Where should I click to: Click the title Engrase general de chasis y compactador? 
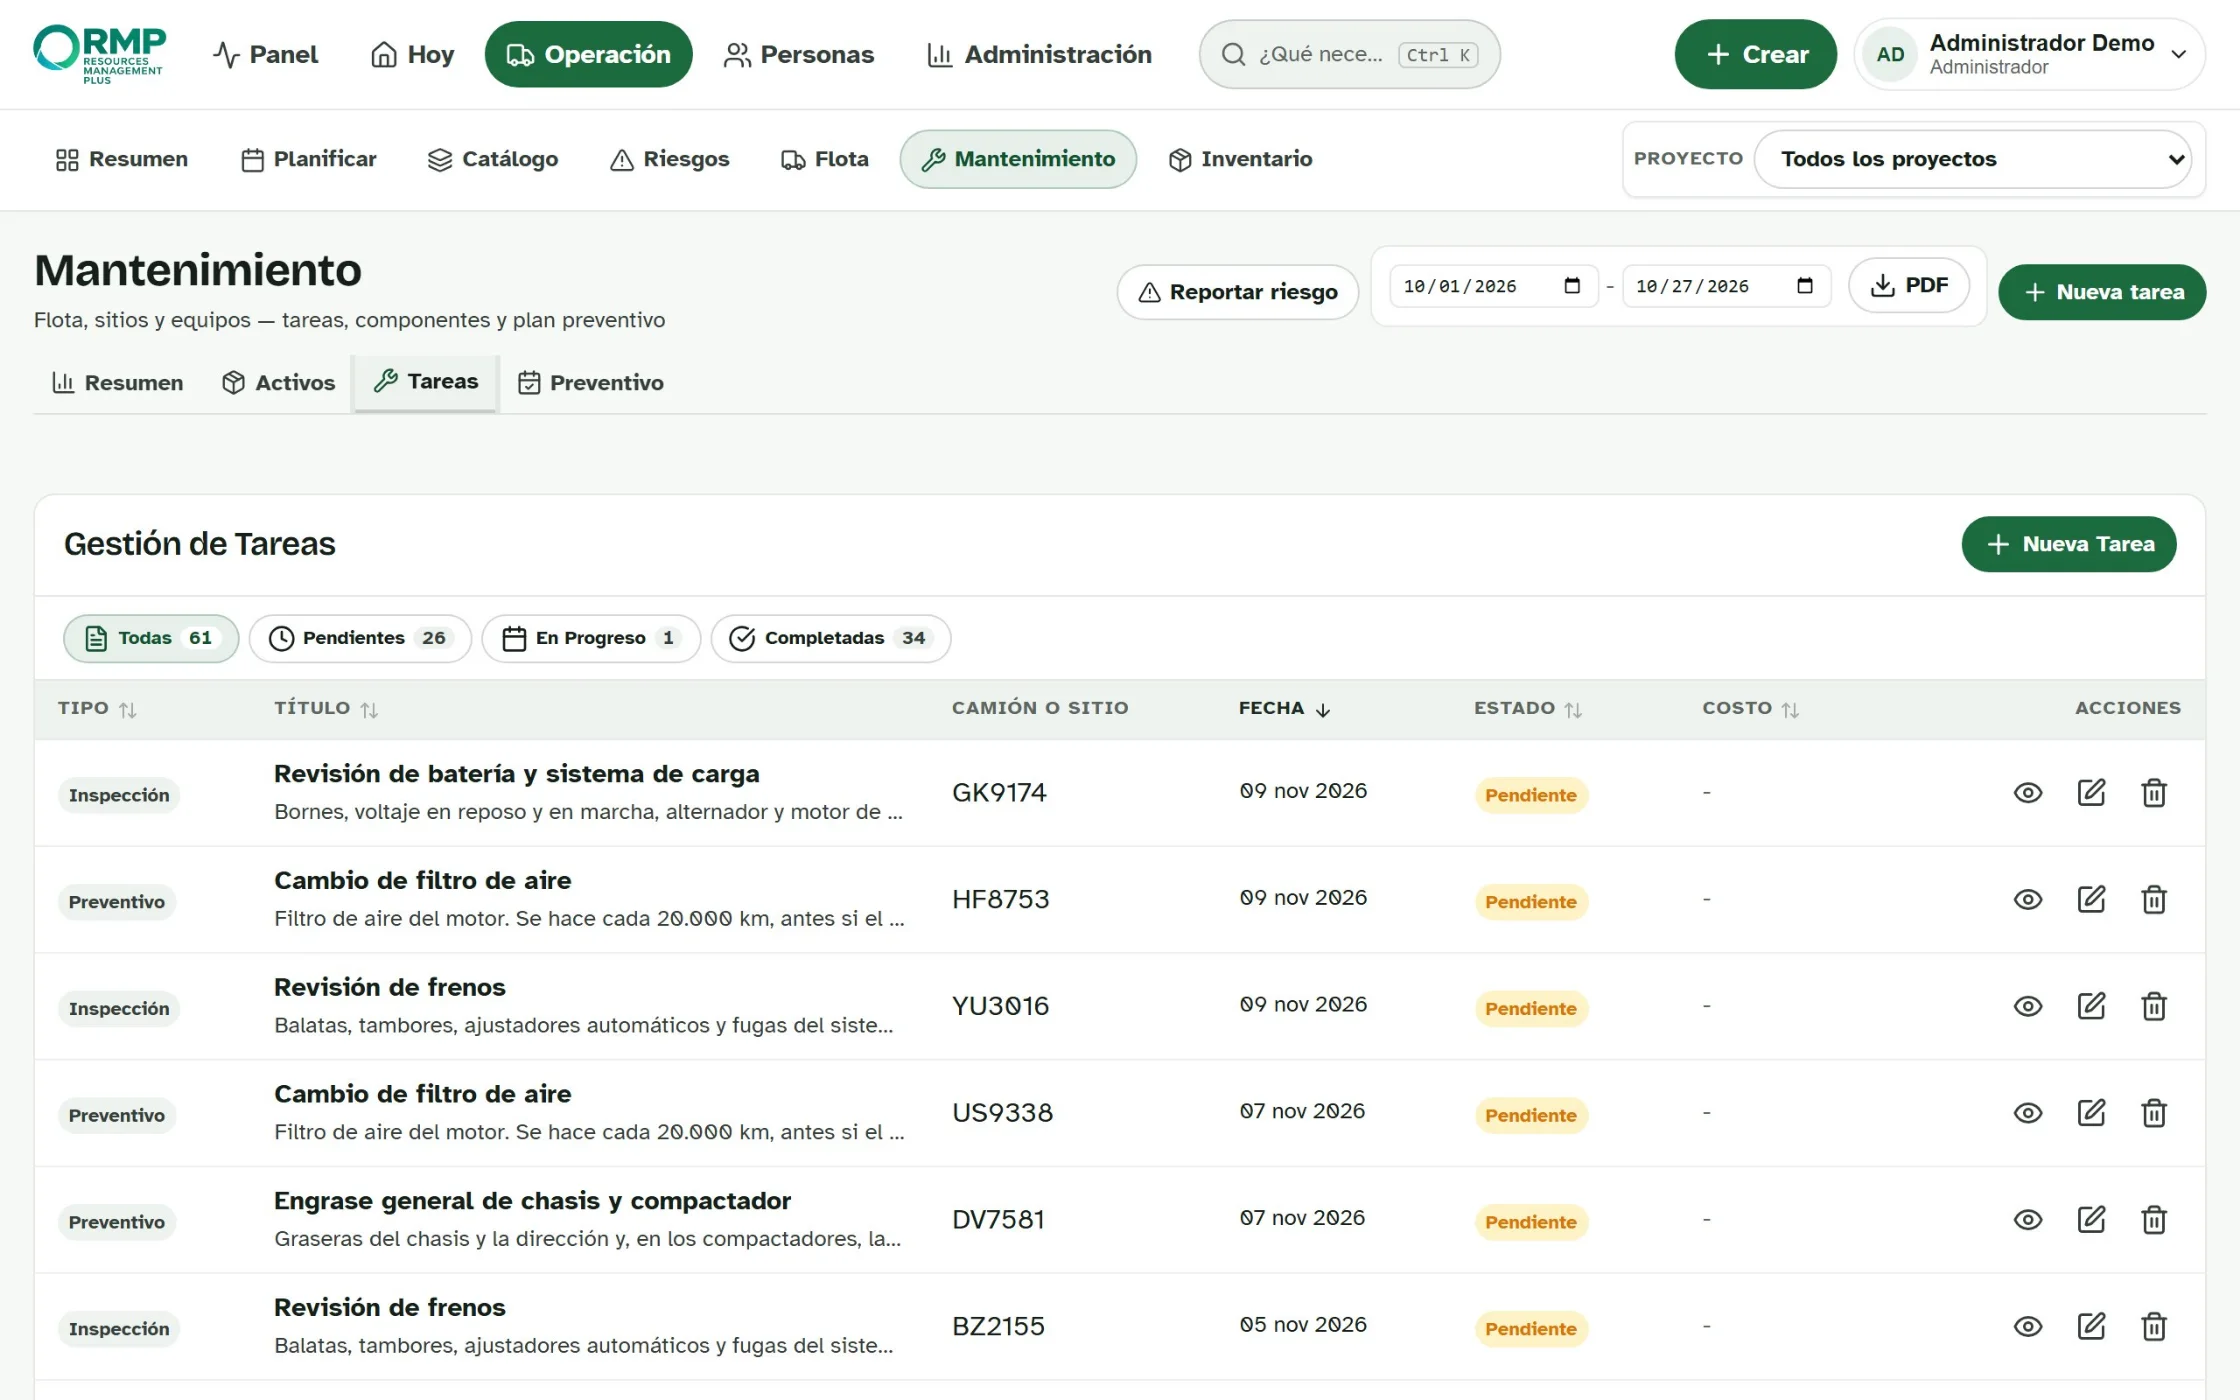[532, 1201]
